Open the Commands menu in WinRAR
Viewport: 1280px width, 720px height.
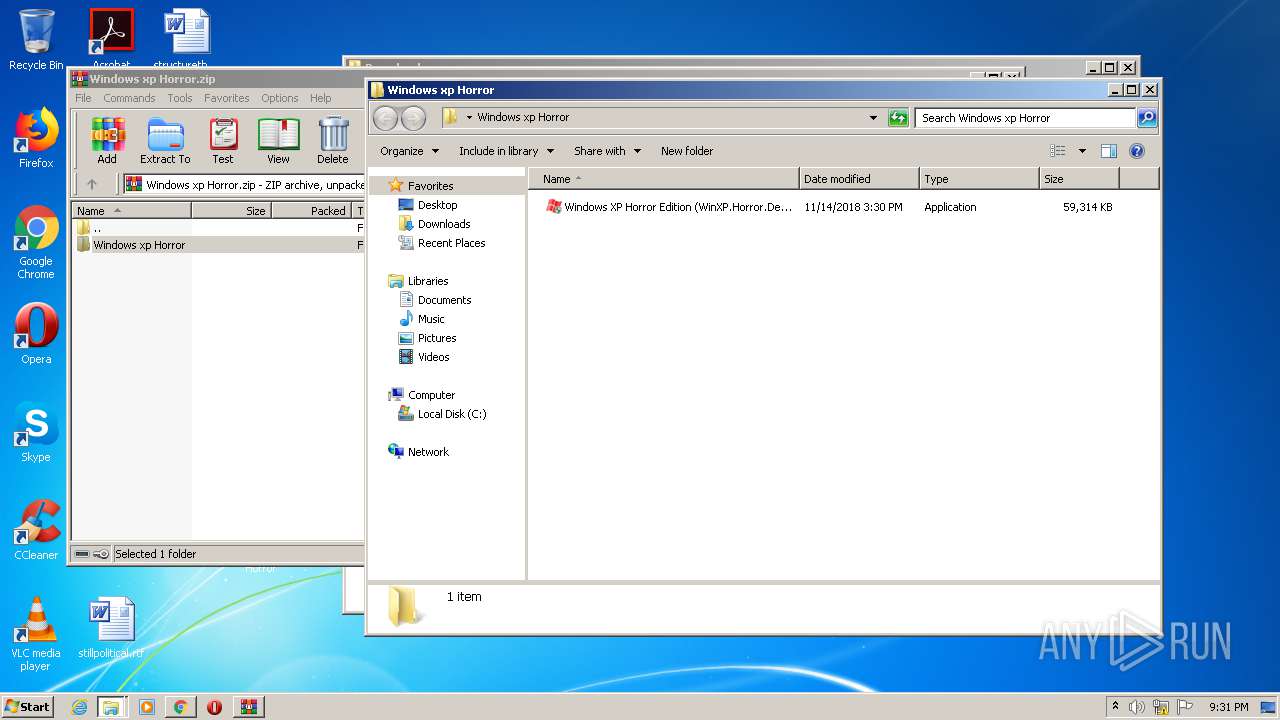129,98
